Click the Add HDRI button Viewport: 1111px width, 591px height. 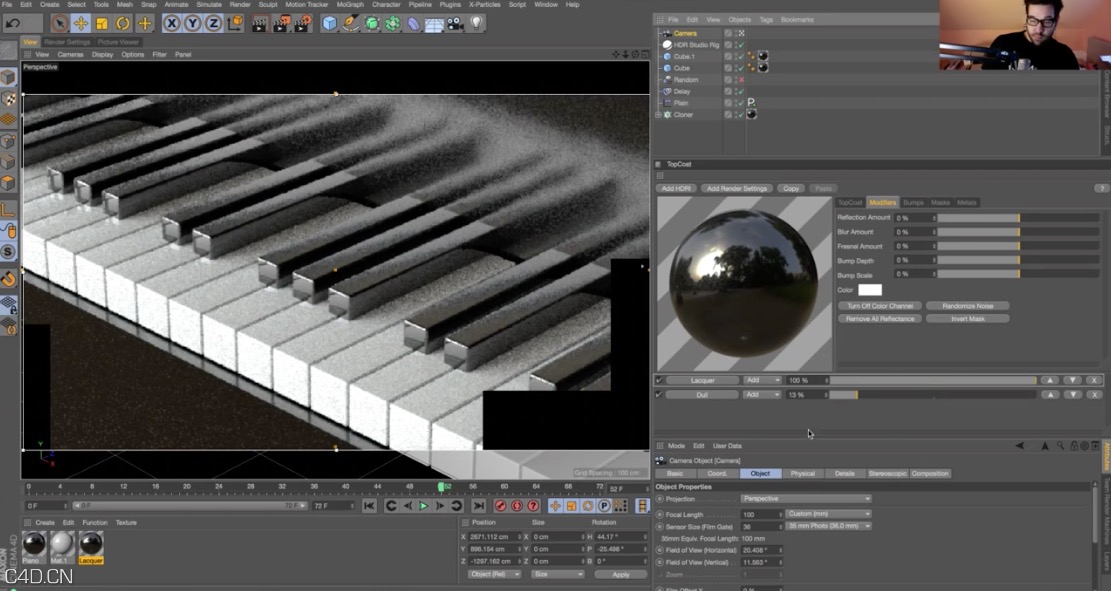[x=676, y=188]
